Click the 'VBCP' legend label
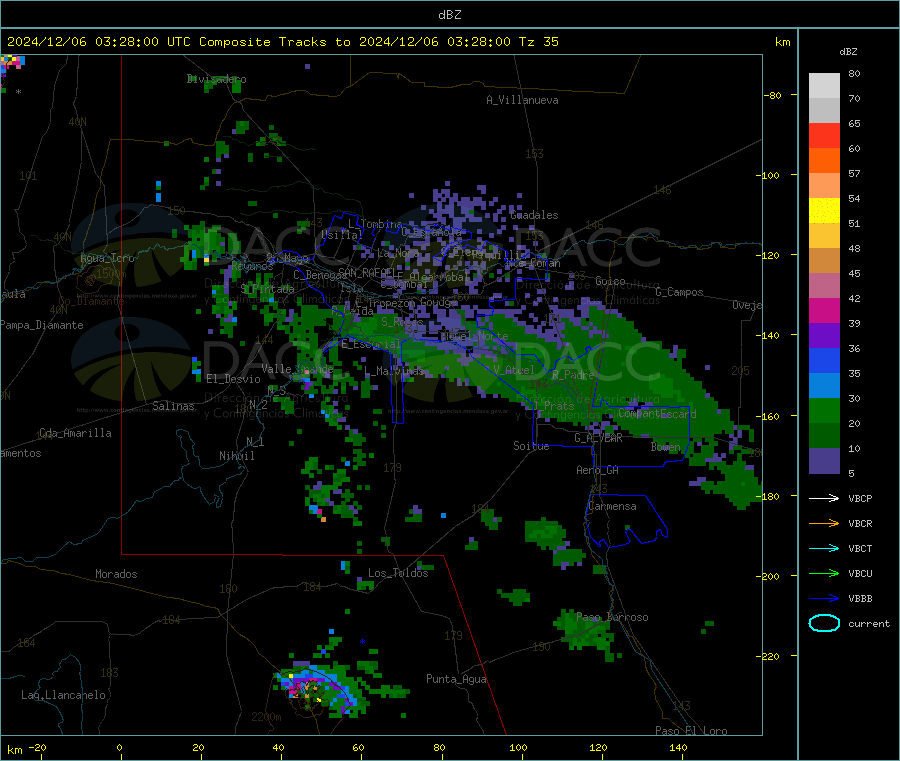900x761 pixels. point(860,498)
